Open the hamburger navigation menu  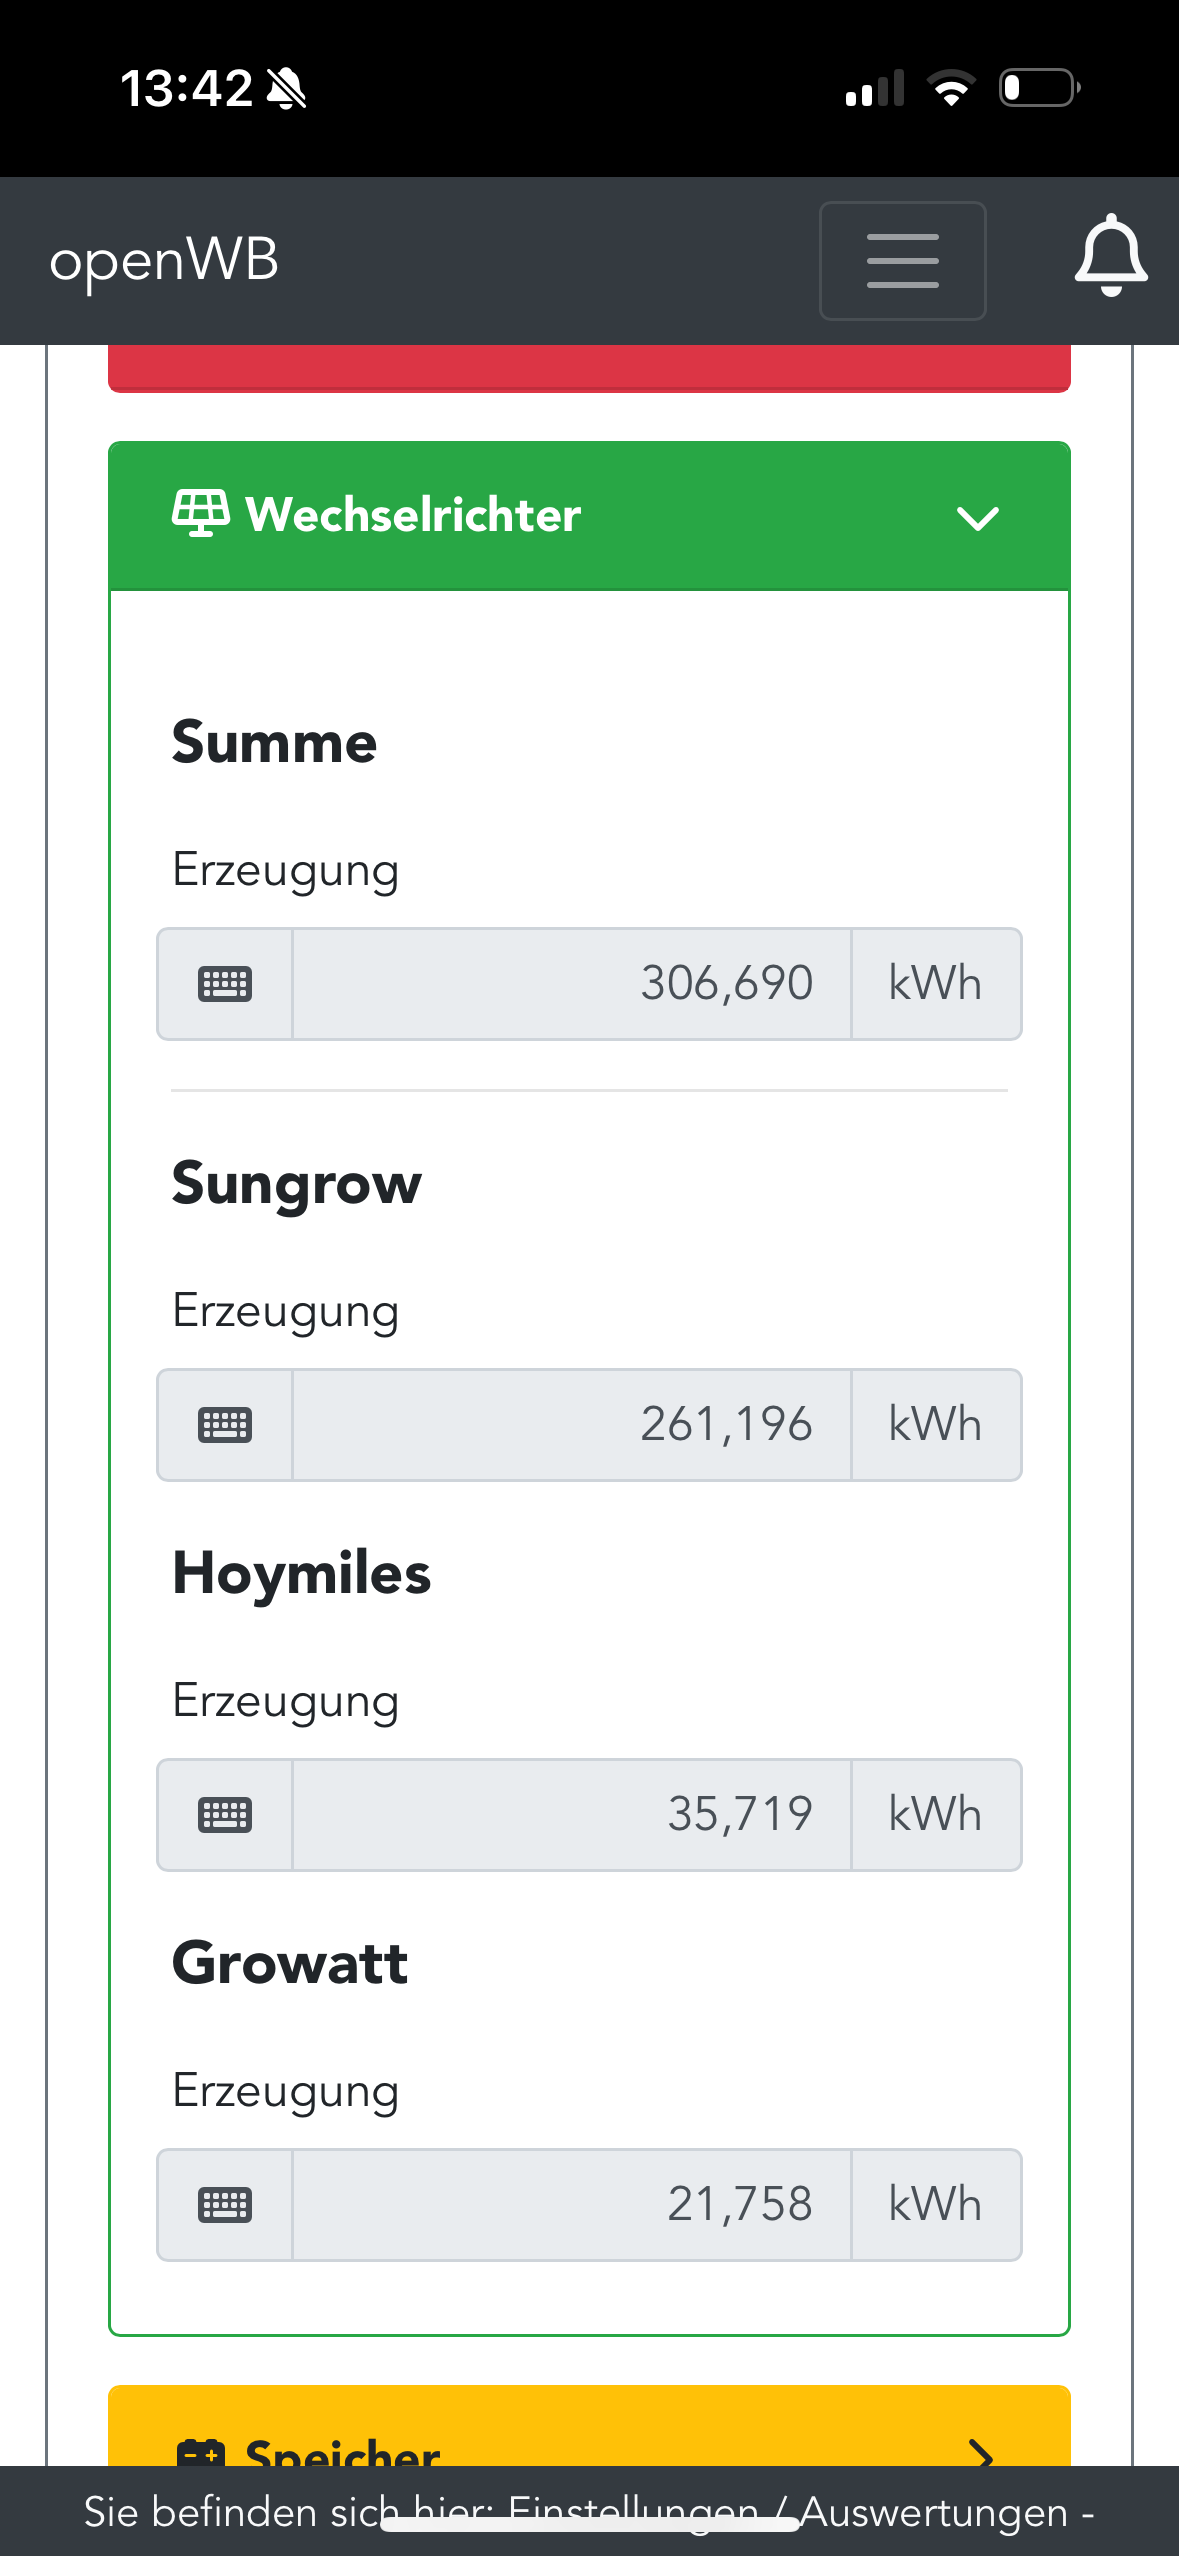point(902,261)
